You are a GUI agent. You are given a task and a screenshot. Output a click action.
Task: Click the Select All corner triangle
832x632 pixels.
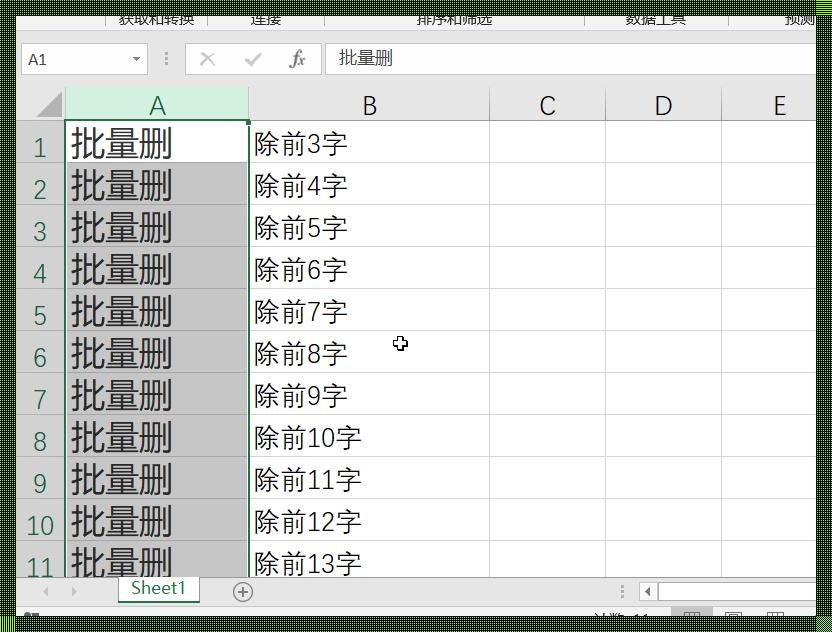pyautogui.click(x=50, y=104)
